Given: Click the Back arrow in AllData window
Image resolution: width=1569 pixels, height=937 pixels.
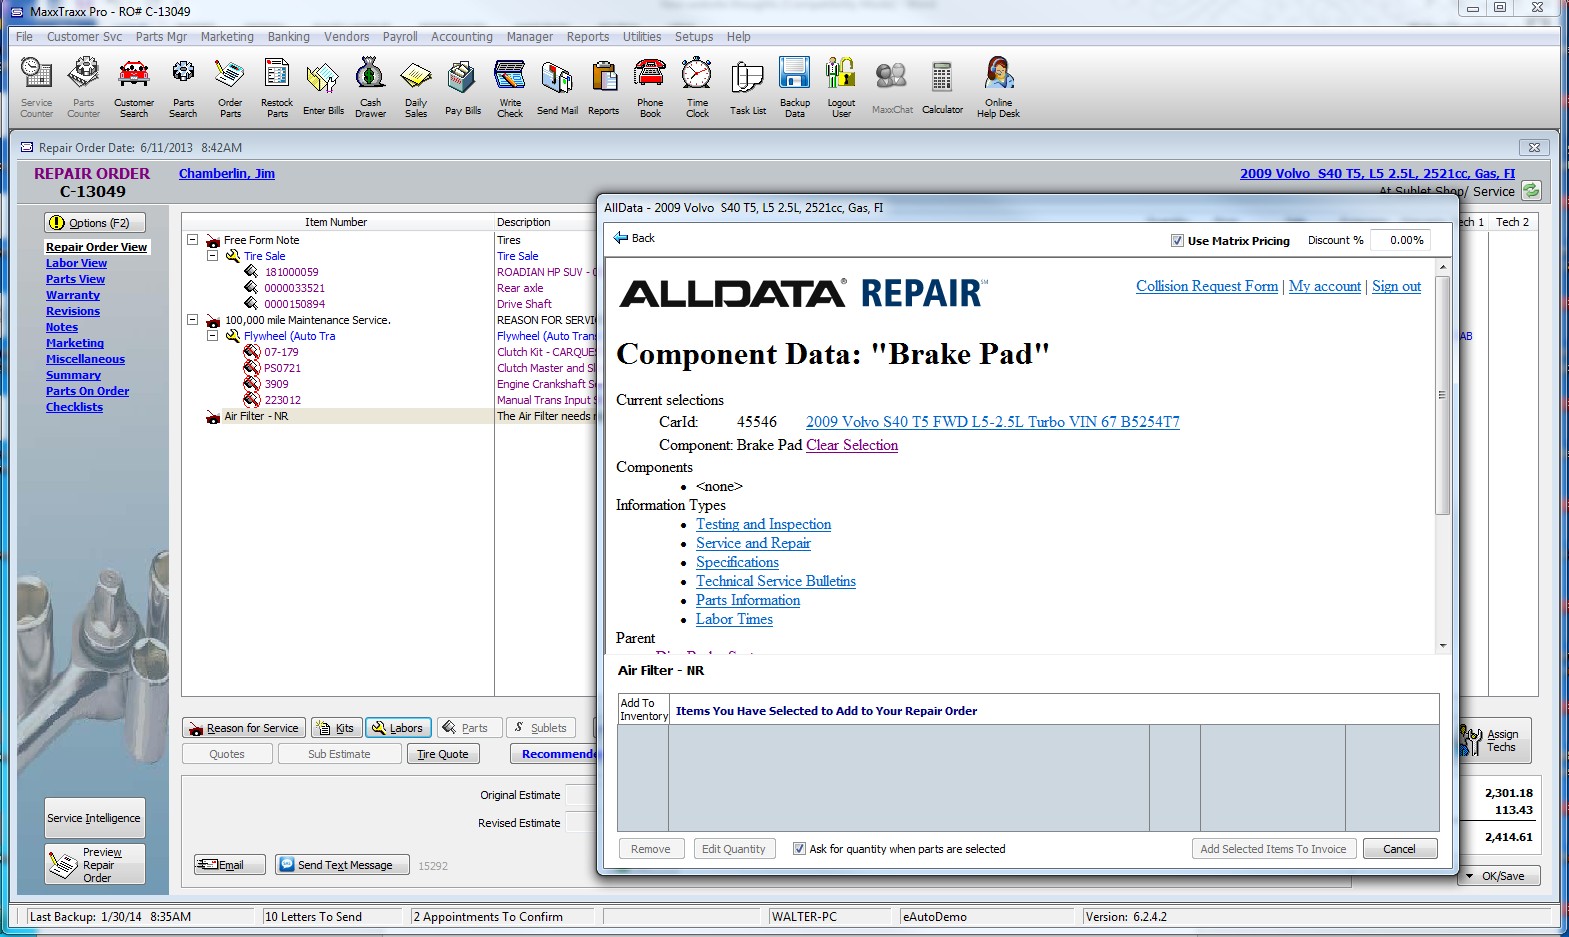Looking at the screenshot, I should [634, 238].
